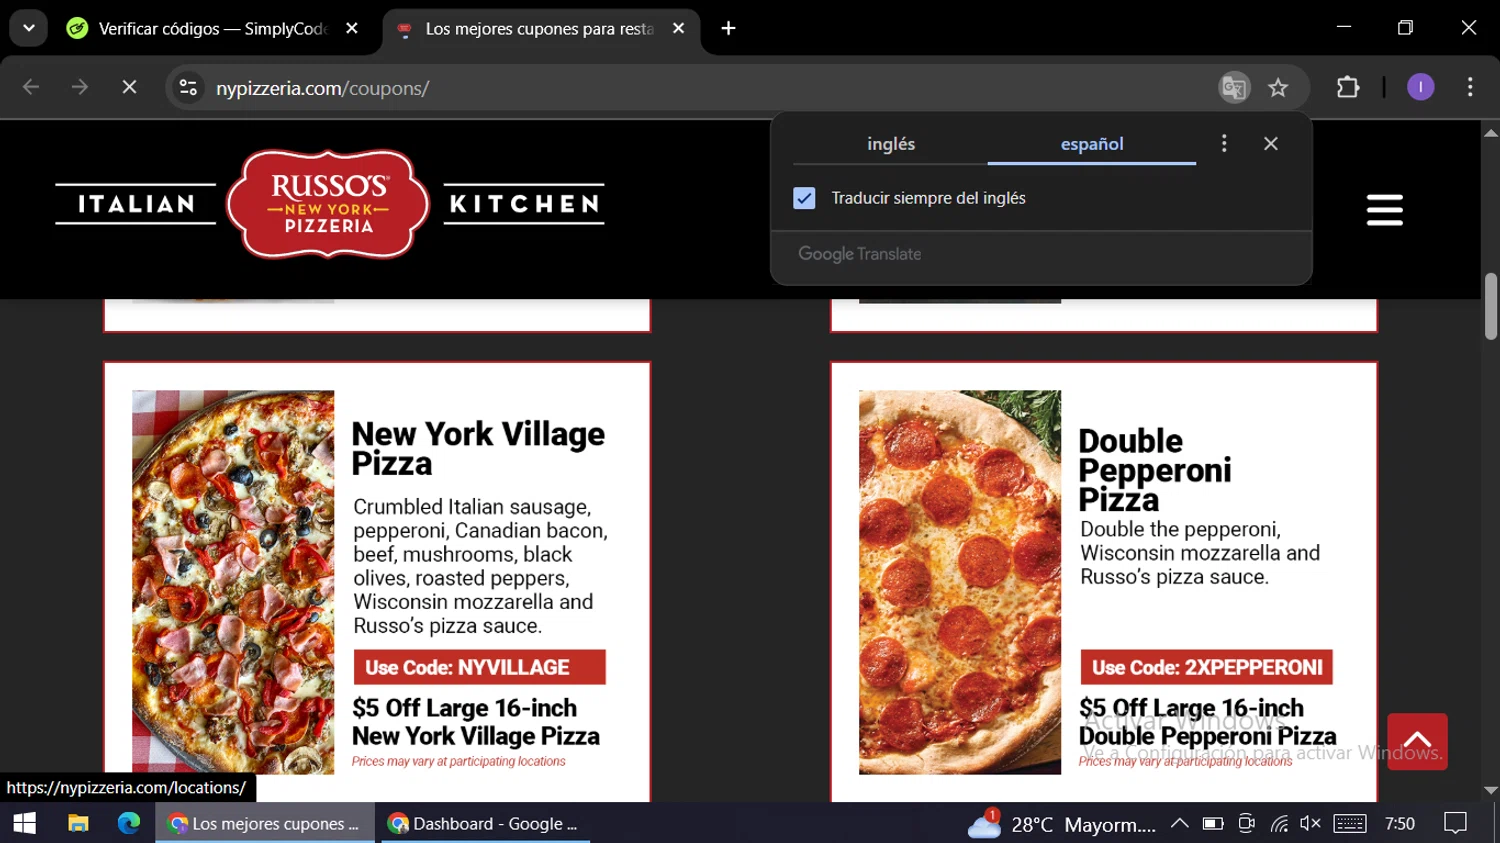
Task: Open a new browser tab
Action: 728,28
